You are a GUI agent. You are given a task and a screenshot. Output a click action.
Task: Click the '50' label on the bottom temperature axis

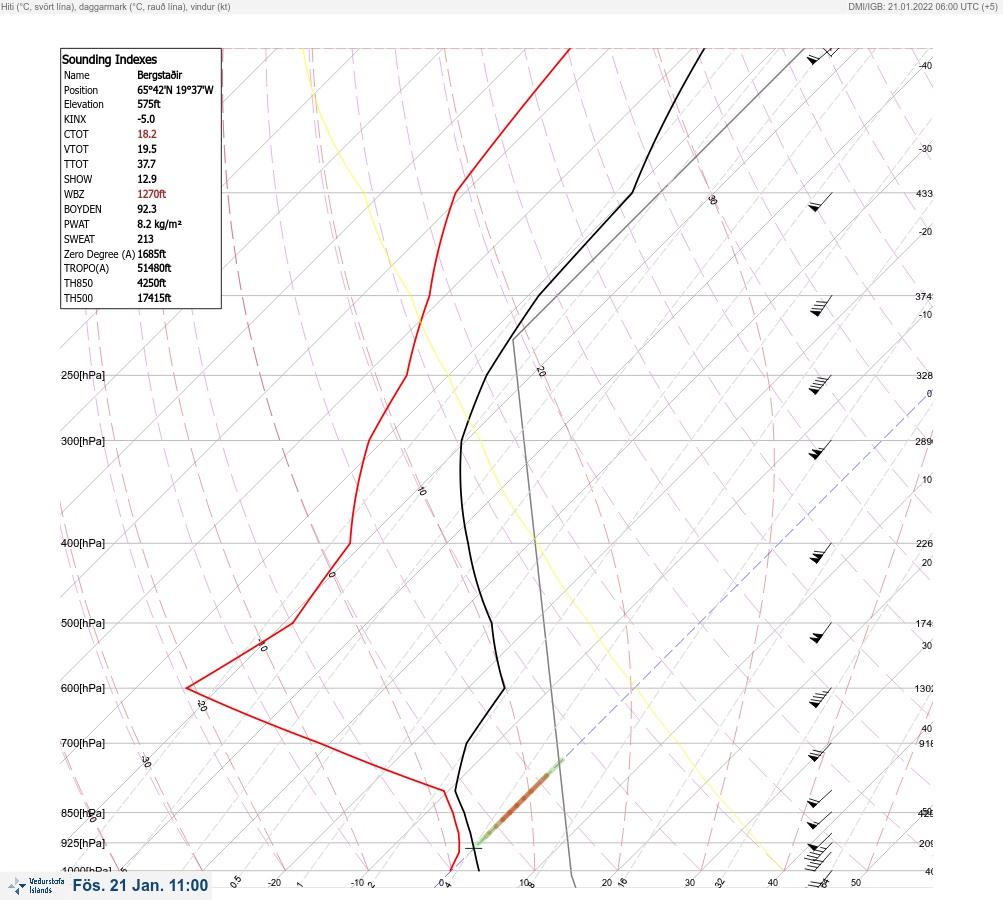click(856, 883)
